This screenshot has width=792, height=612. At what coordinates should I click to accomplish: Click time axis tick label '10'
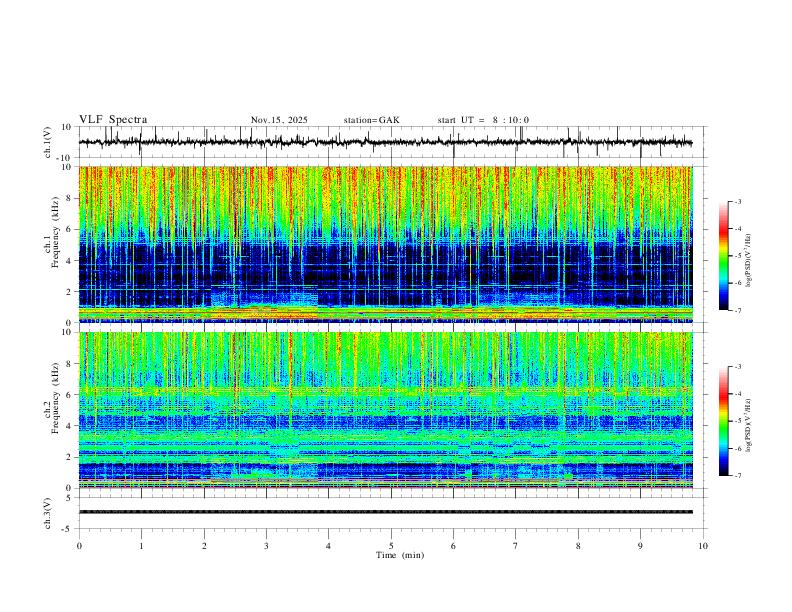[703, 546]
